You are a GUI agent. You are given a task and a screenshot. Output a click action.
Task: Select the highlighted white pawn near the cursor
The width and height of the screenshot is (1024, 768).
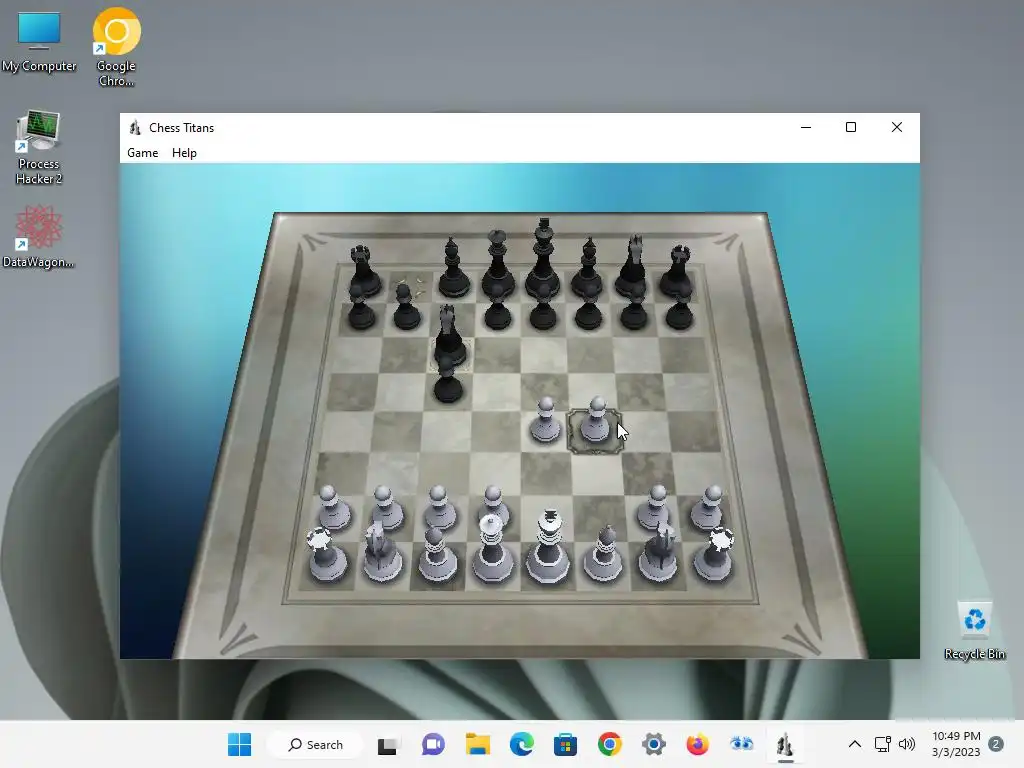click(x=596, y=421)
